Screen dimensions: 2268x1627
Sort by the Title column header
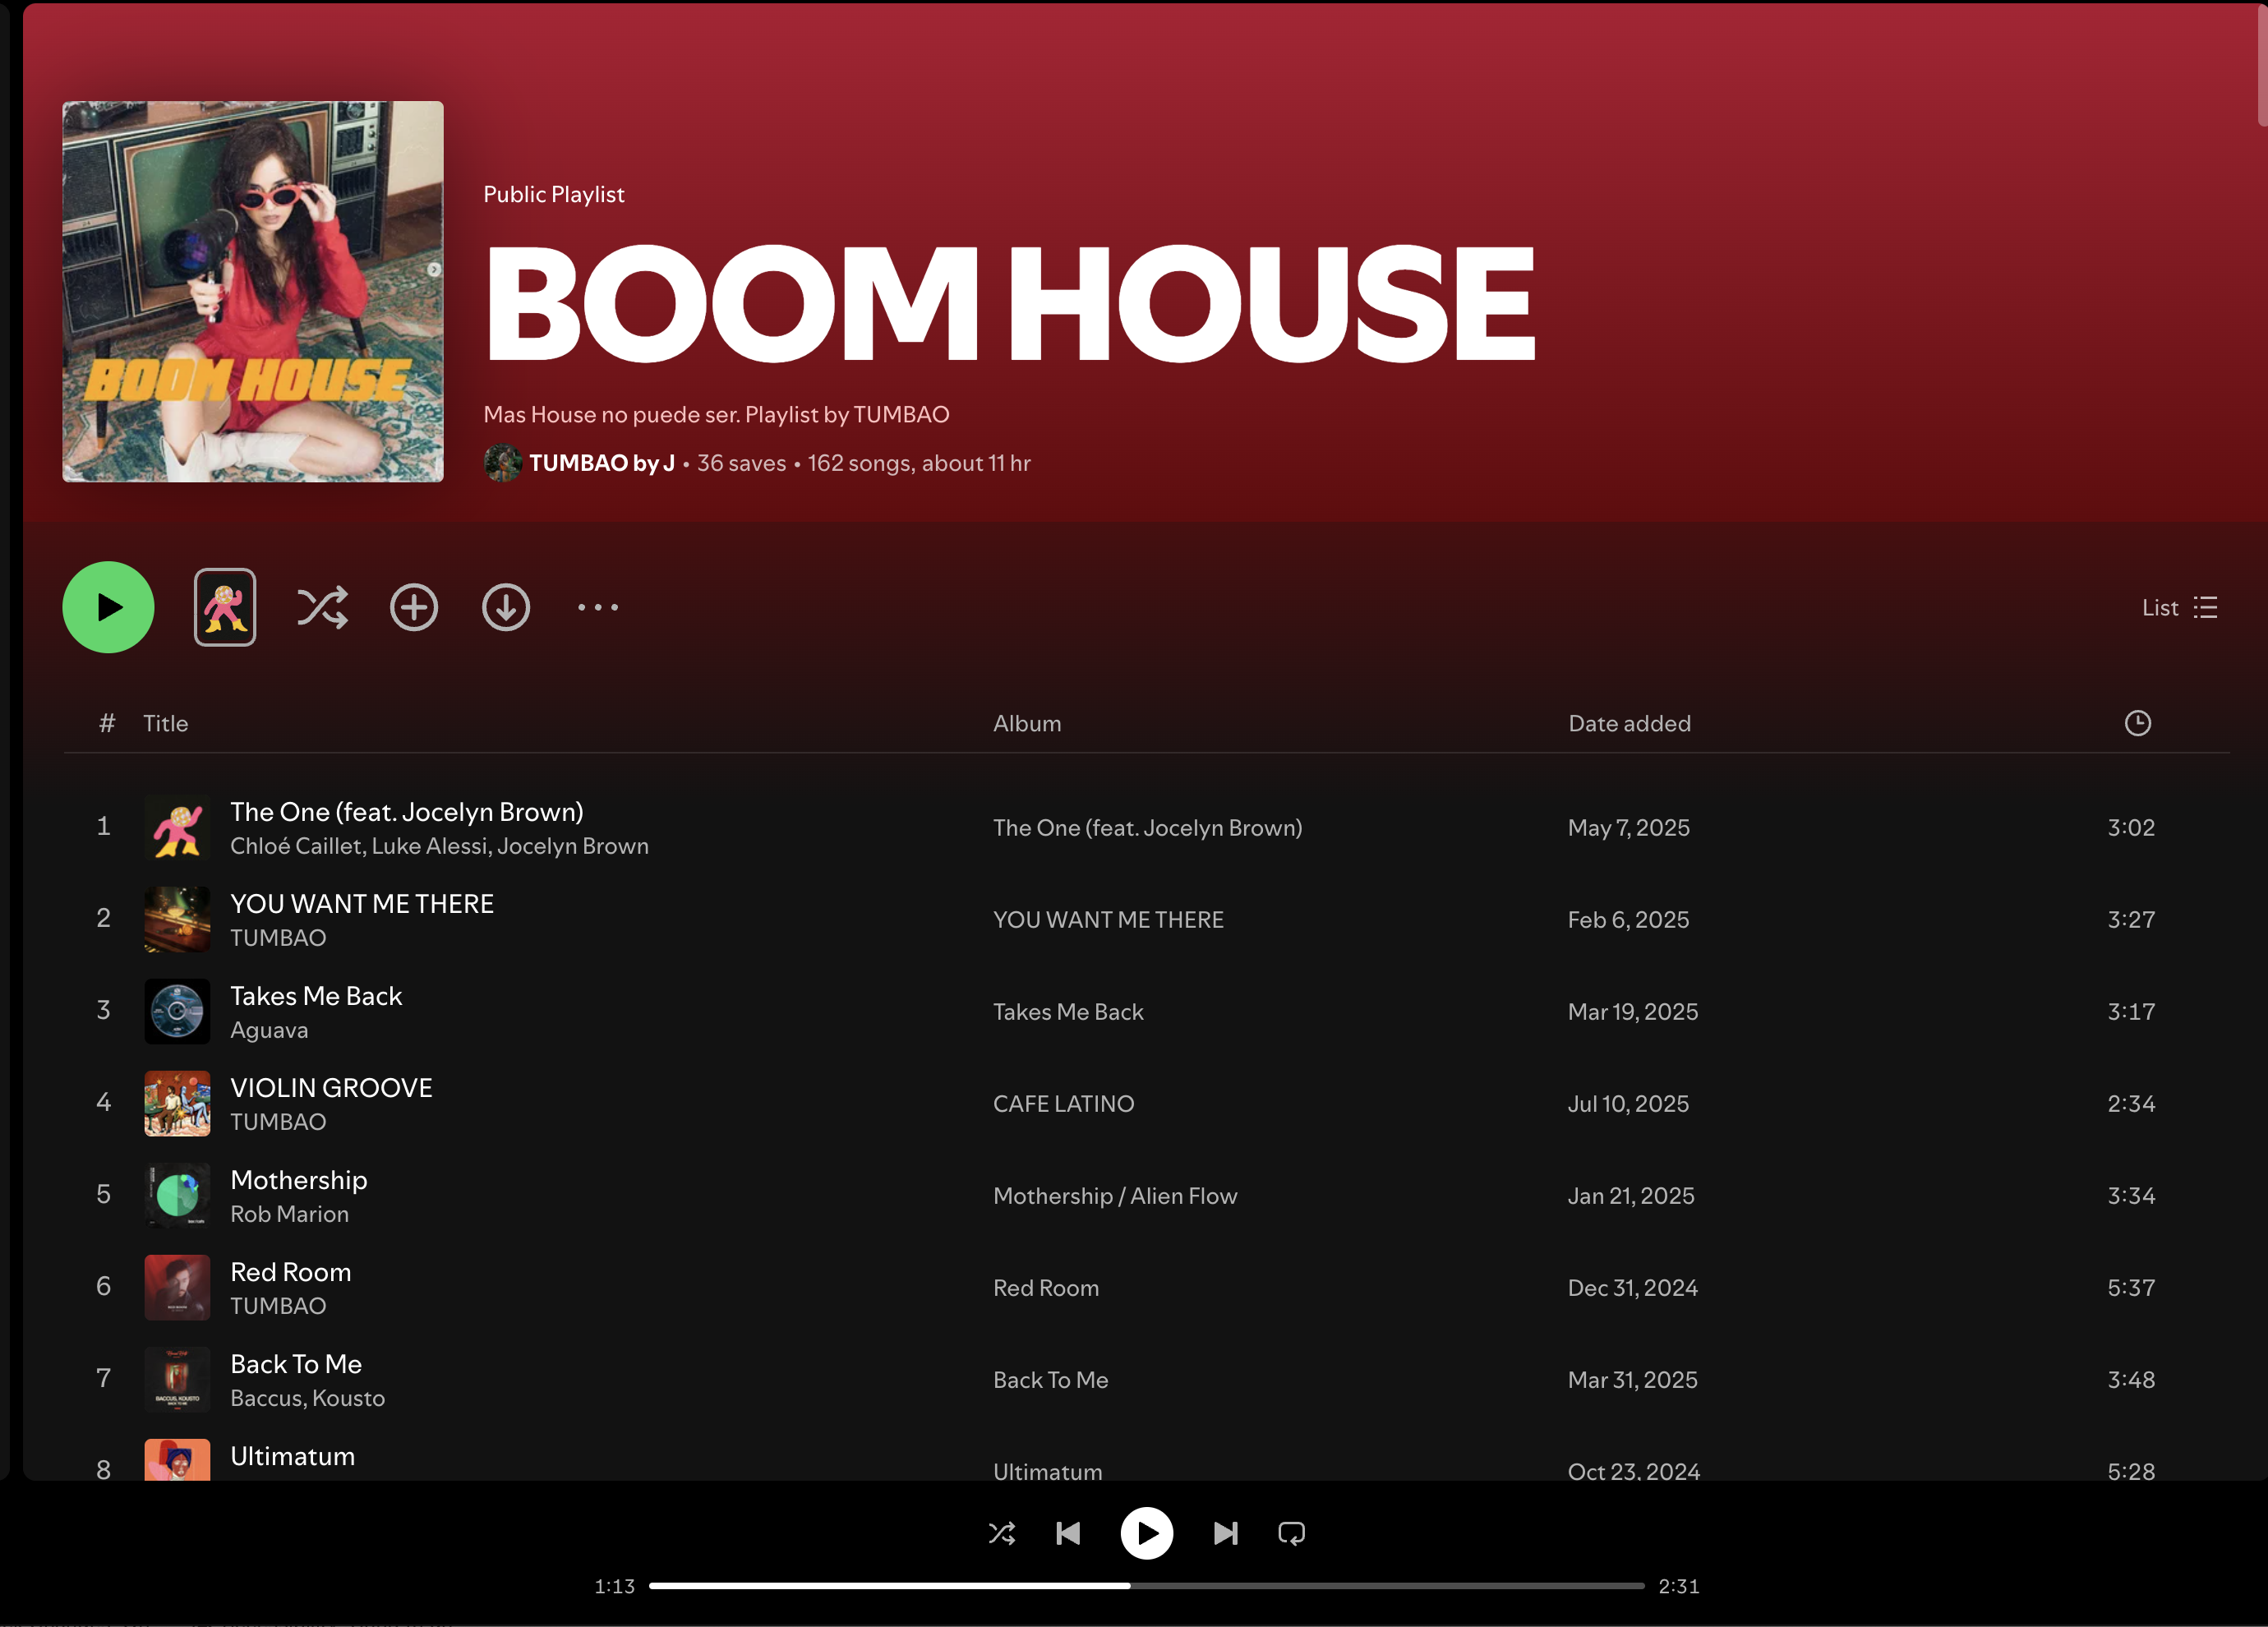[165, 723]
